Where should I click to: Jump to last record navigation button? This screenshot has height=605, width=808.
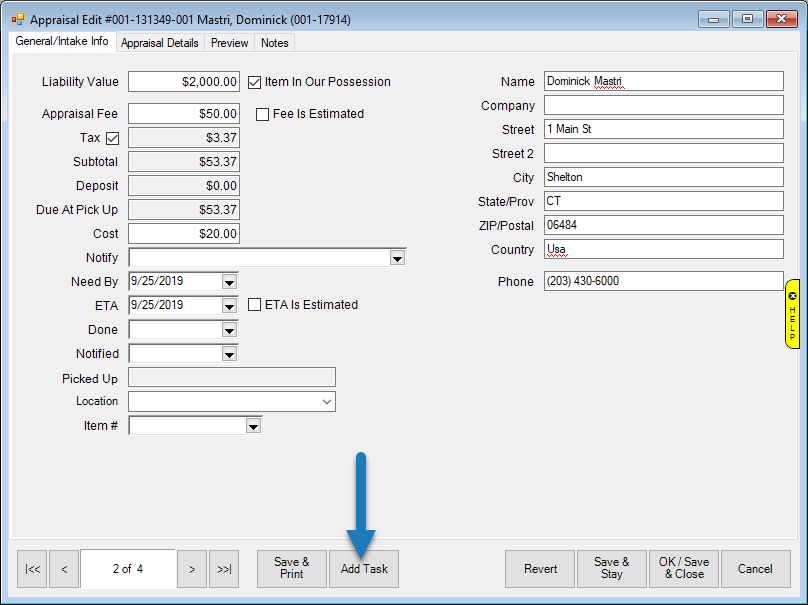click(x=224, y=569)
